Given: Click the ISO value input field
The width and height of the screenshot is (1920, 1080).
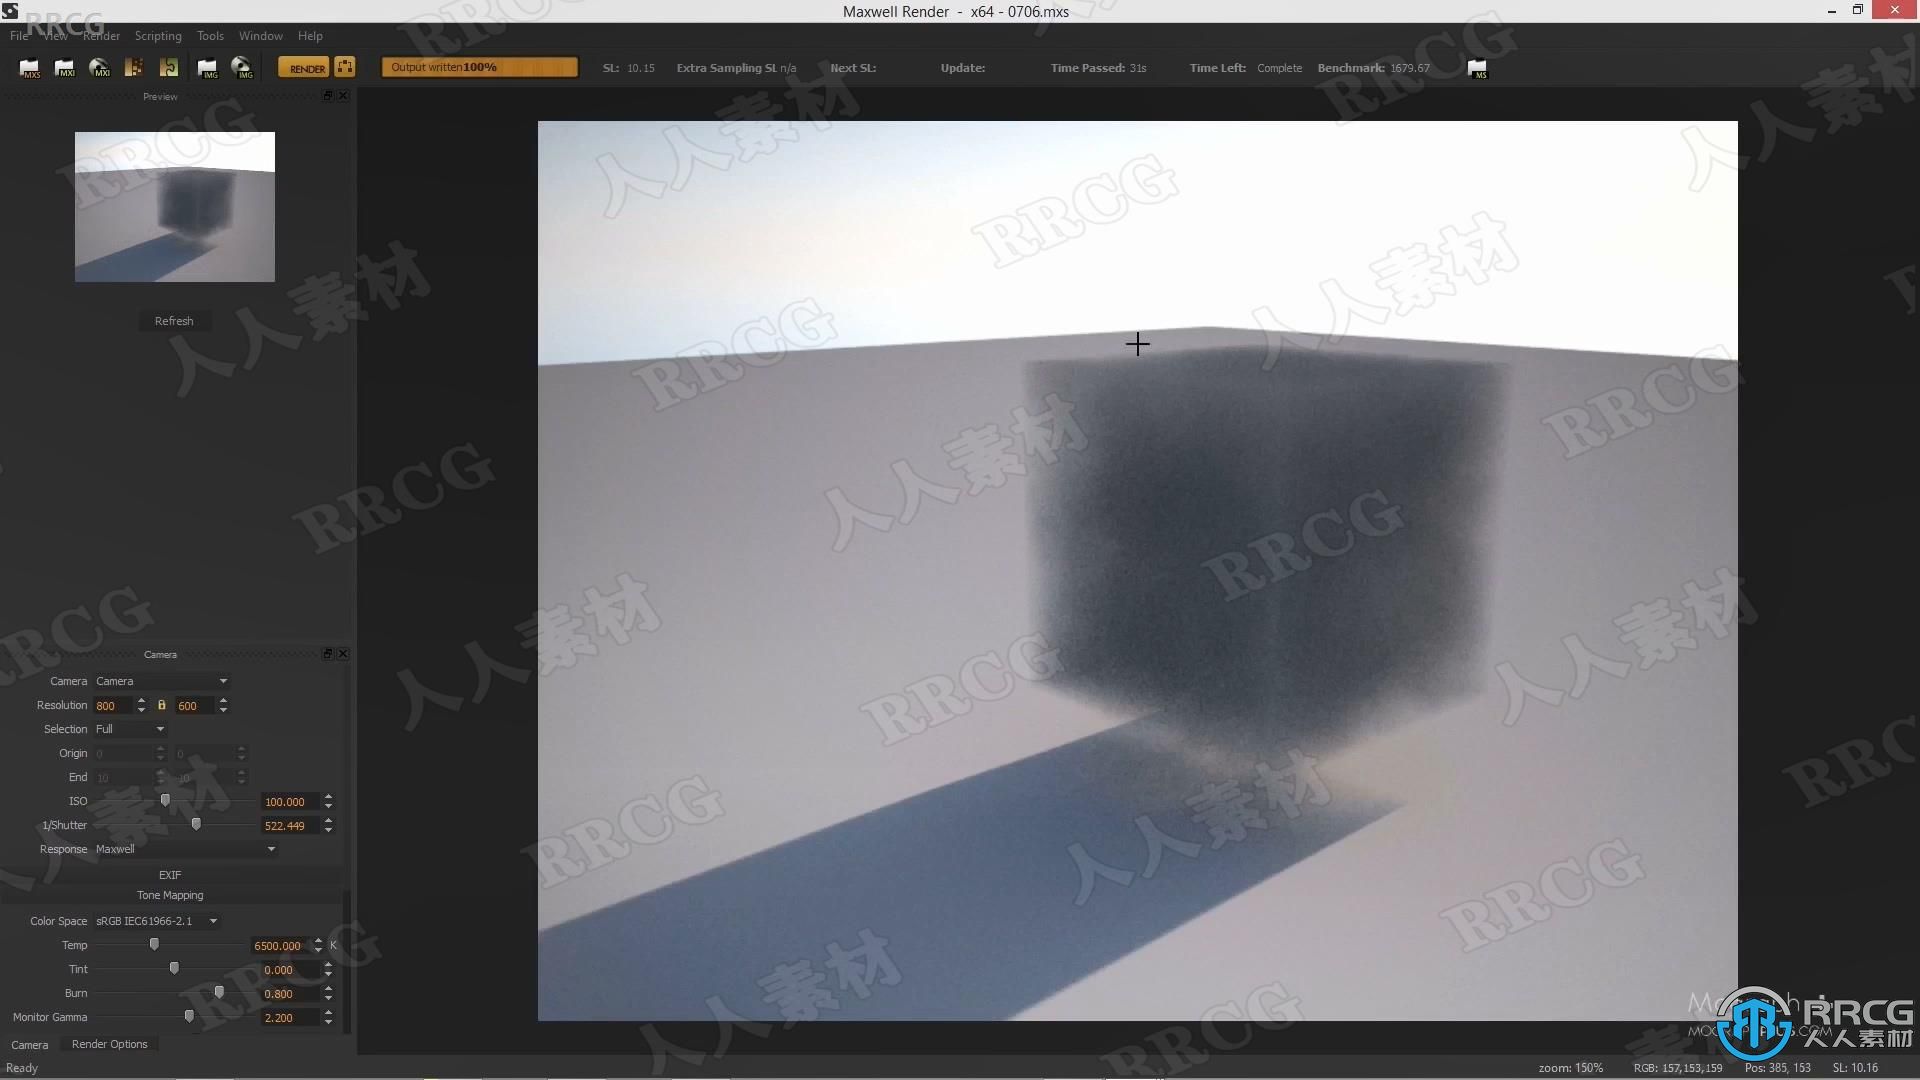Looking at the screenshot, I should pyautogui.click(x=285, y=800).
